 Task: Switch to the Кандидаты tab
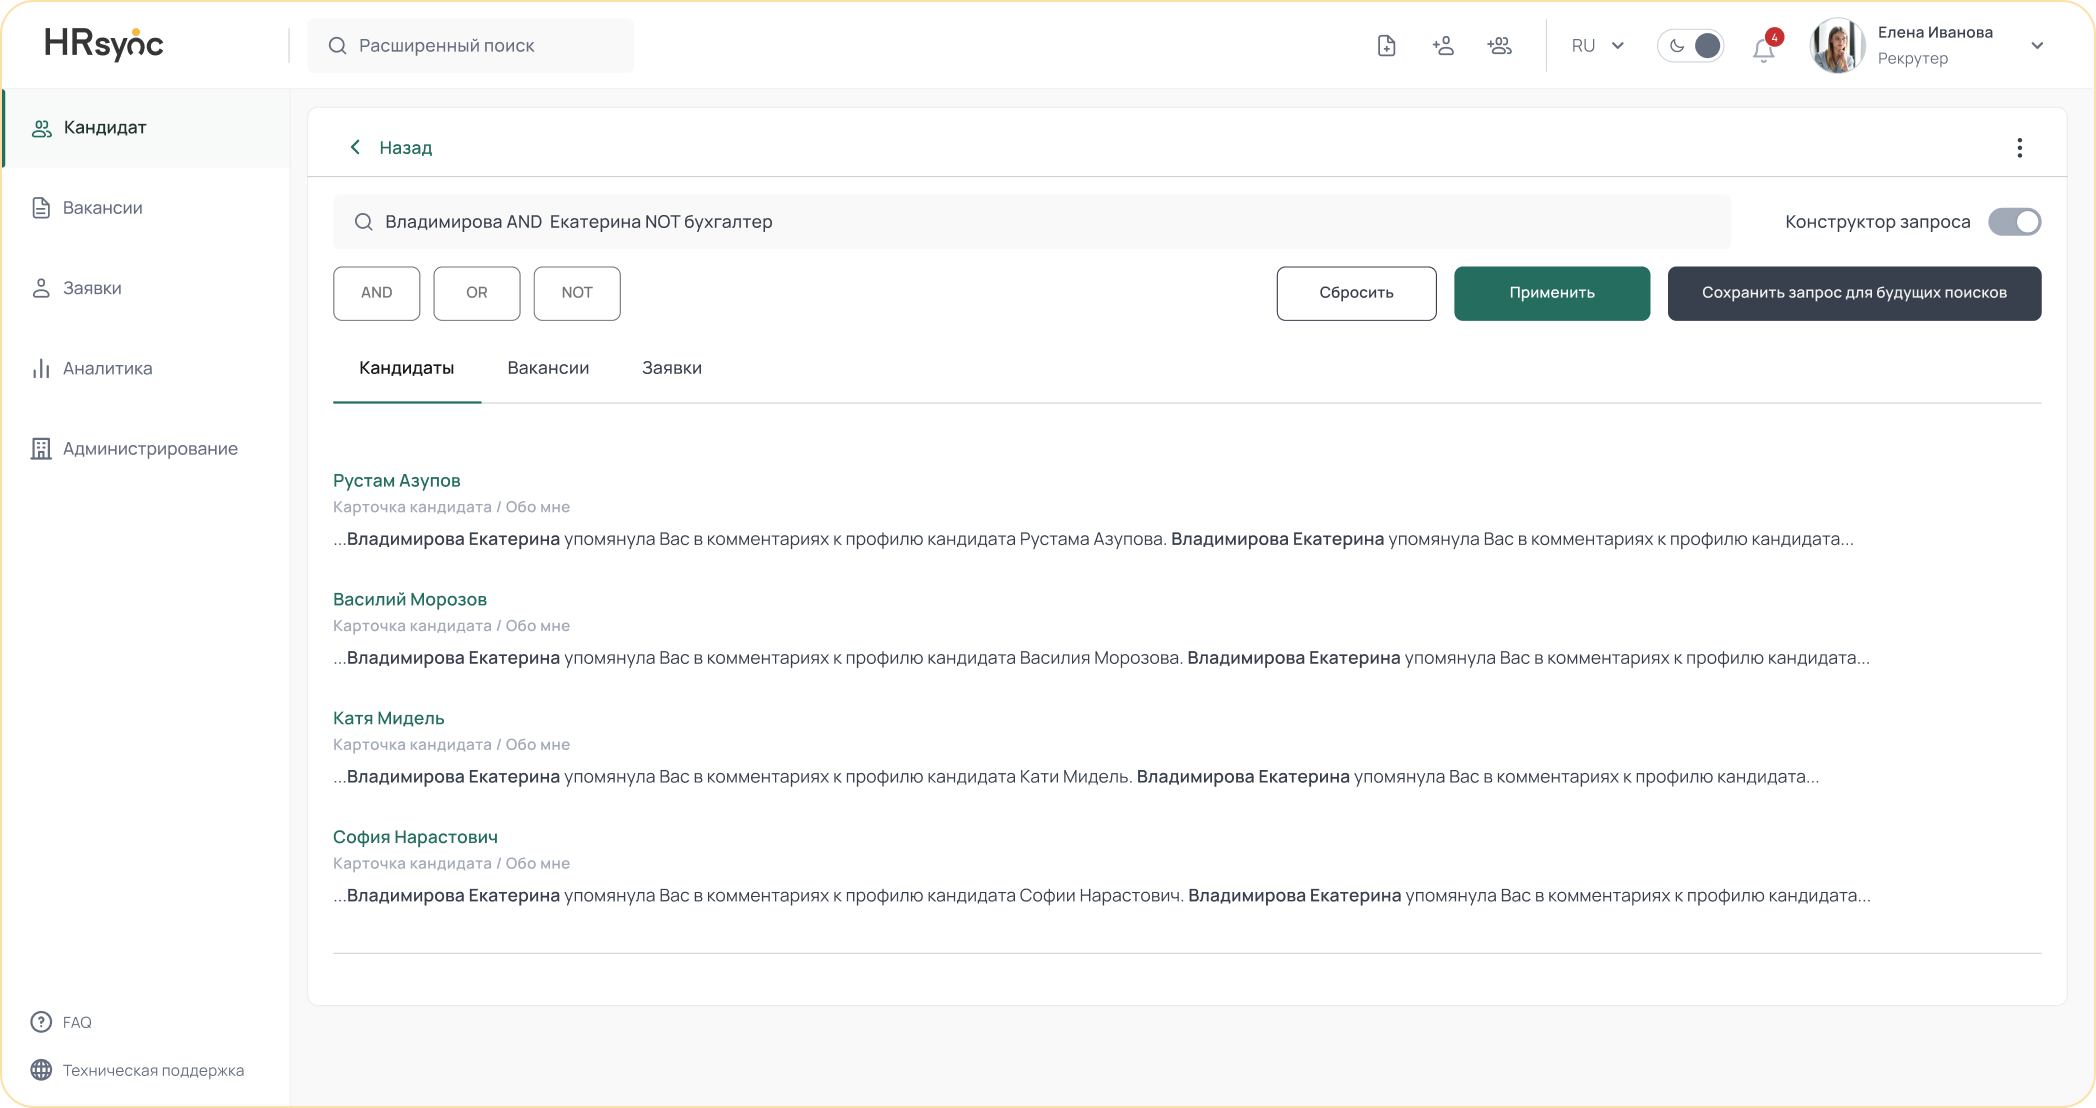click(406, 368)
